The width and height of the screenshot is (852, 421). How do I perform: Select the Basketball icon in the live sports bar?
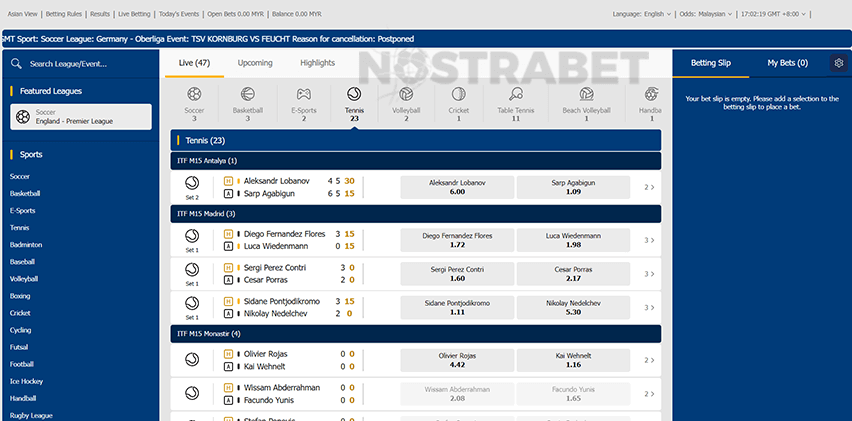[x=247, y=95]
